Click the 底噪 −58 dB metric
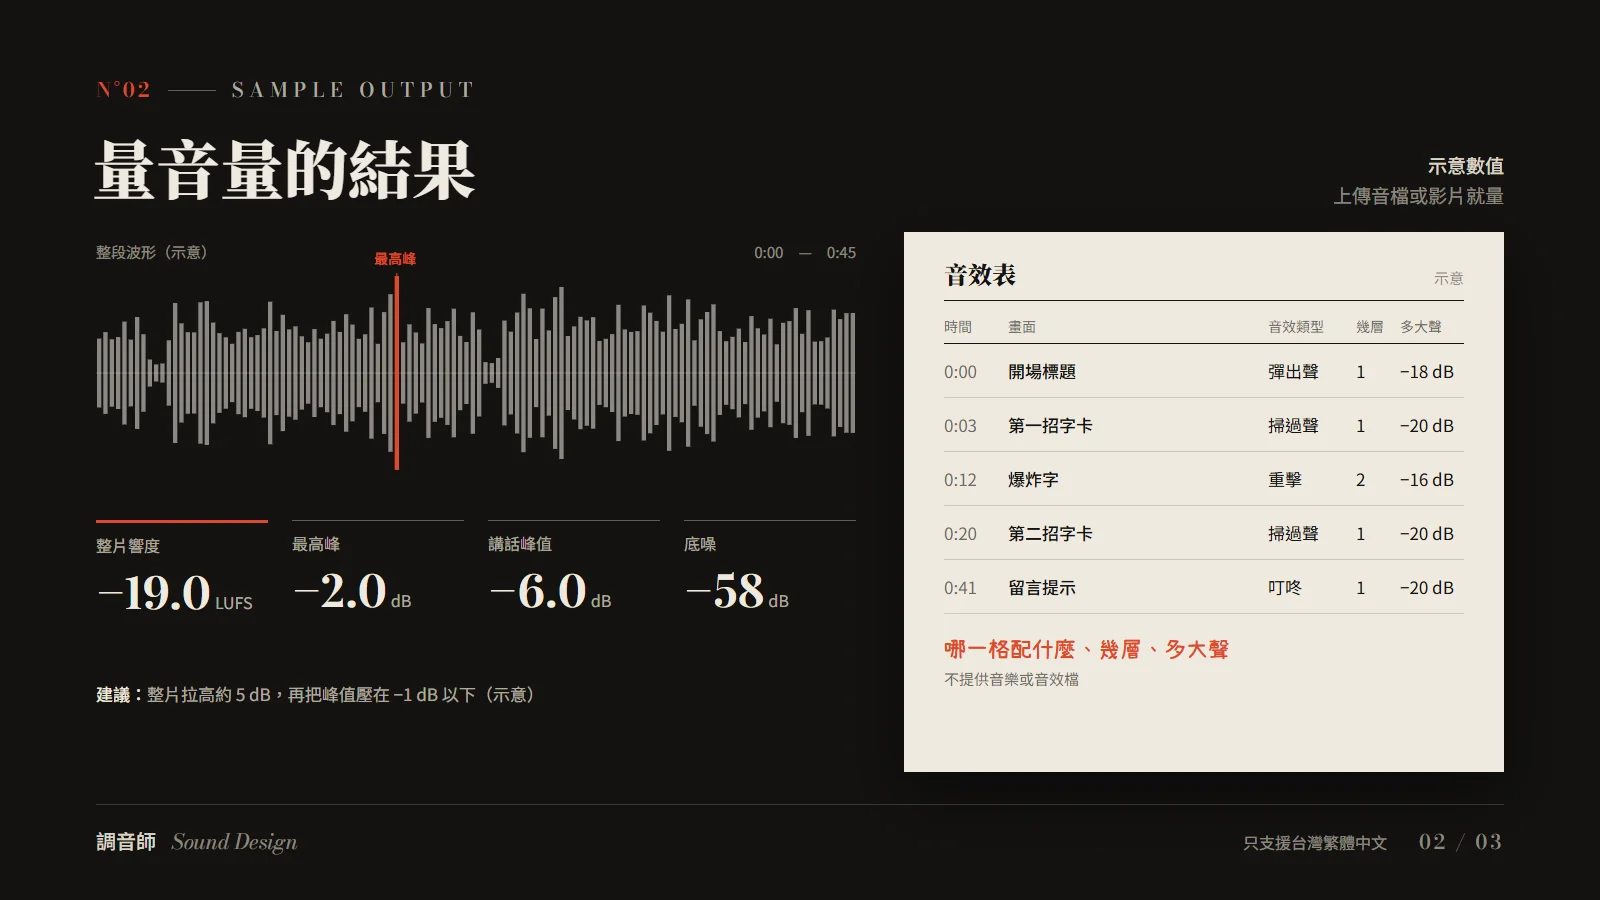 click(x=737, y=591)
